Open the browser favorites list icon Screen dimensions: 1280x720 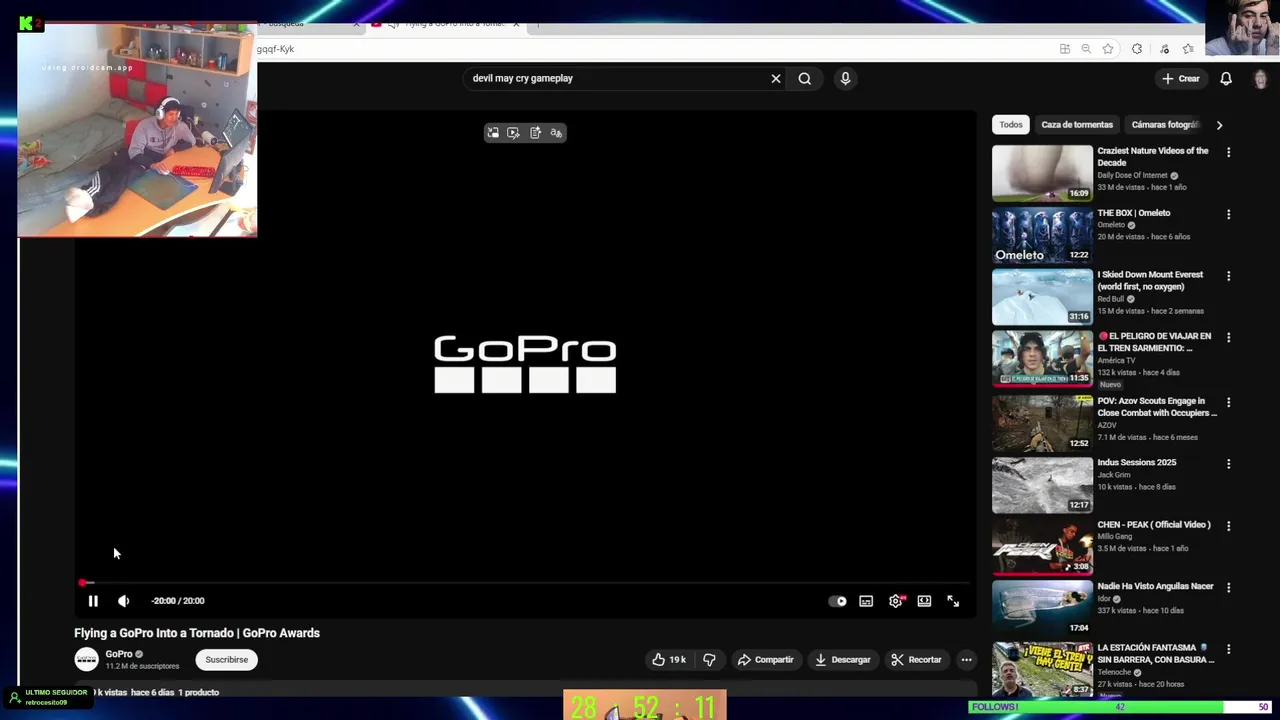(x=1188, y=49)
